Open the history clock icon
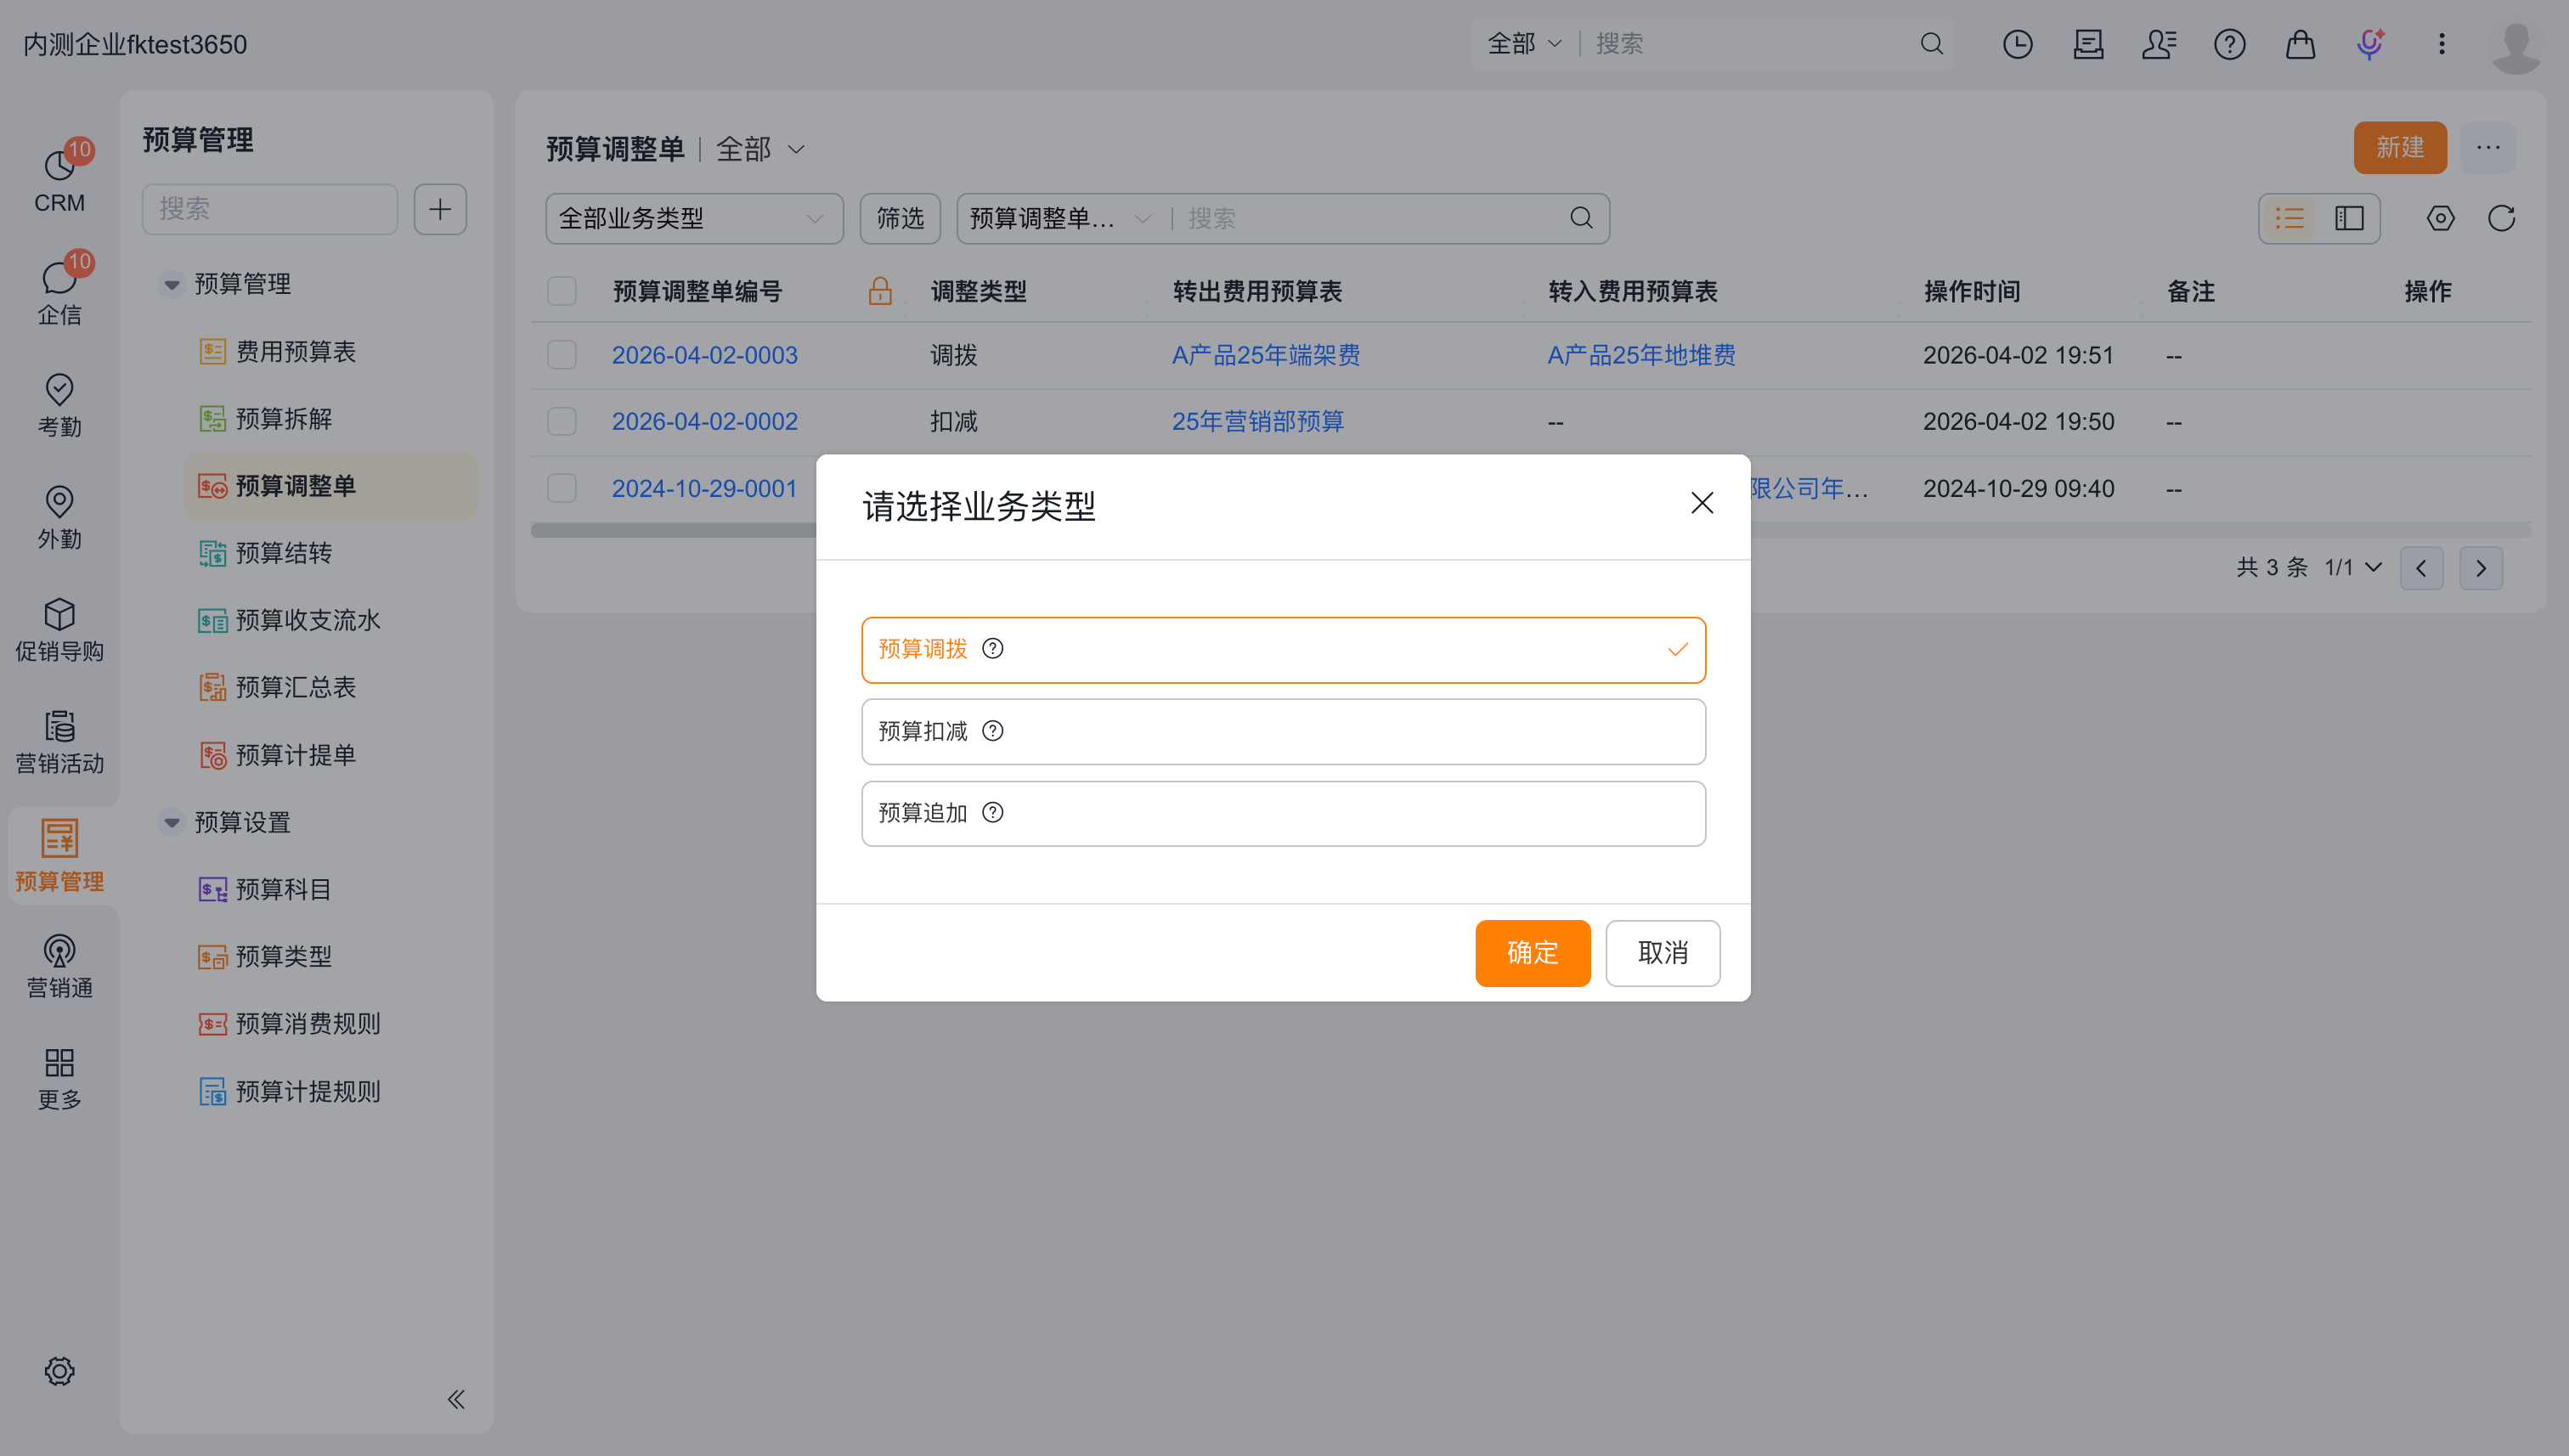2569x1456 pixels. point(2017,44)
